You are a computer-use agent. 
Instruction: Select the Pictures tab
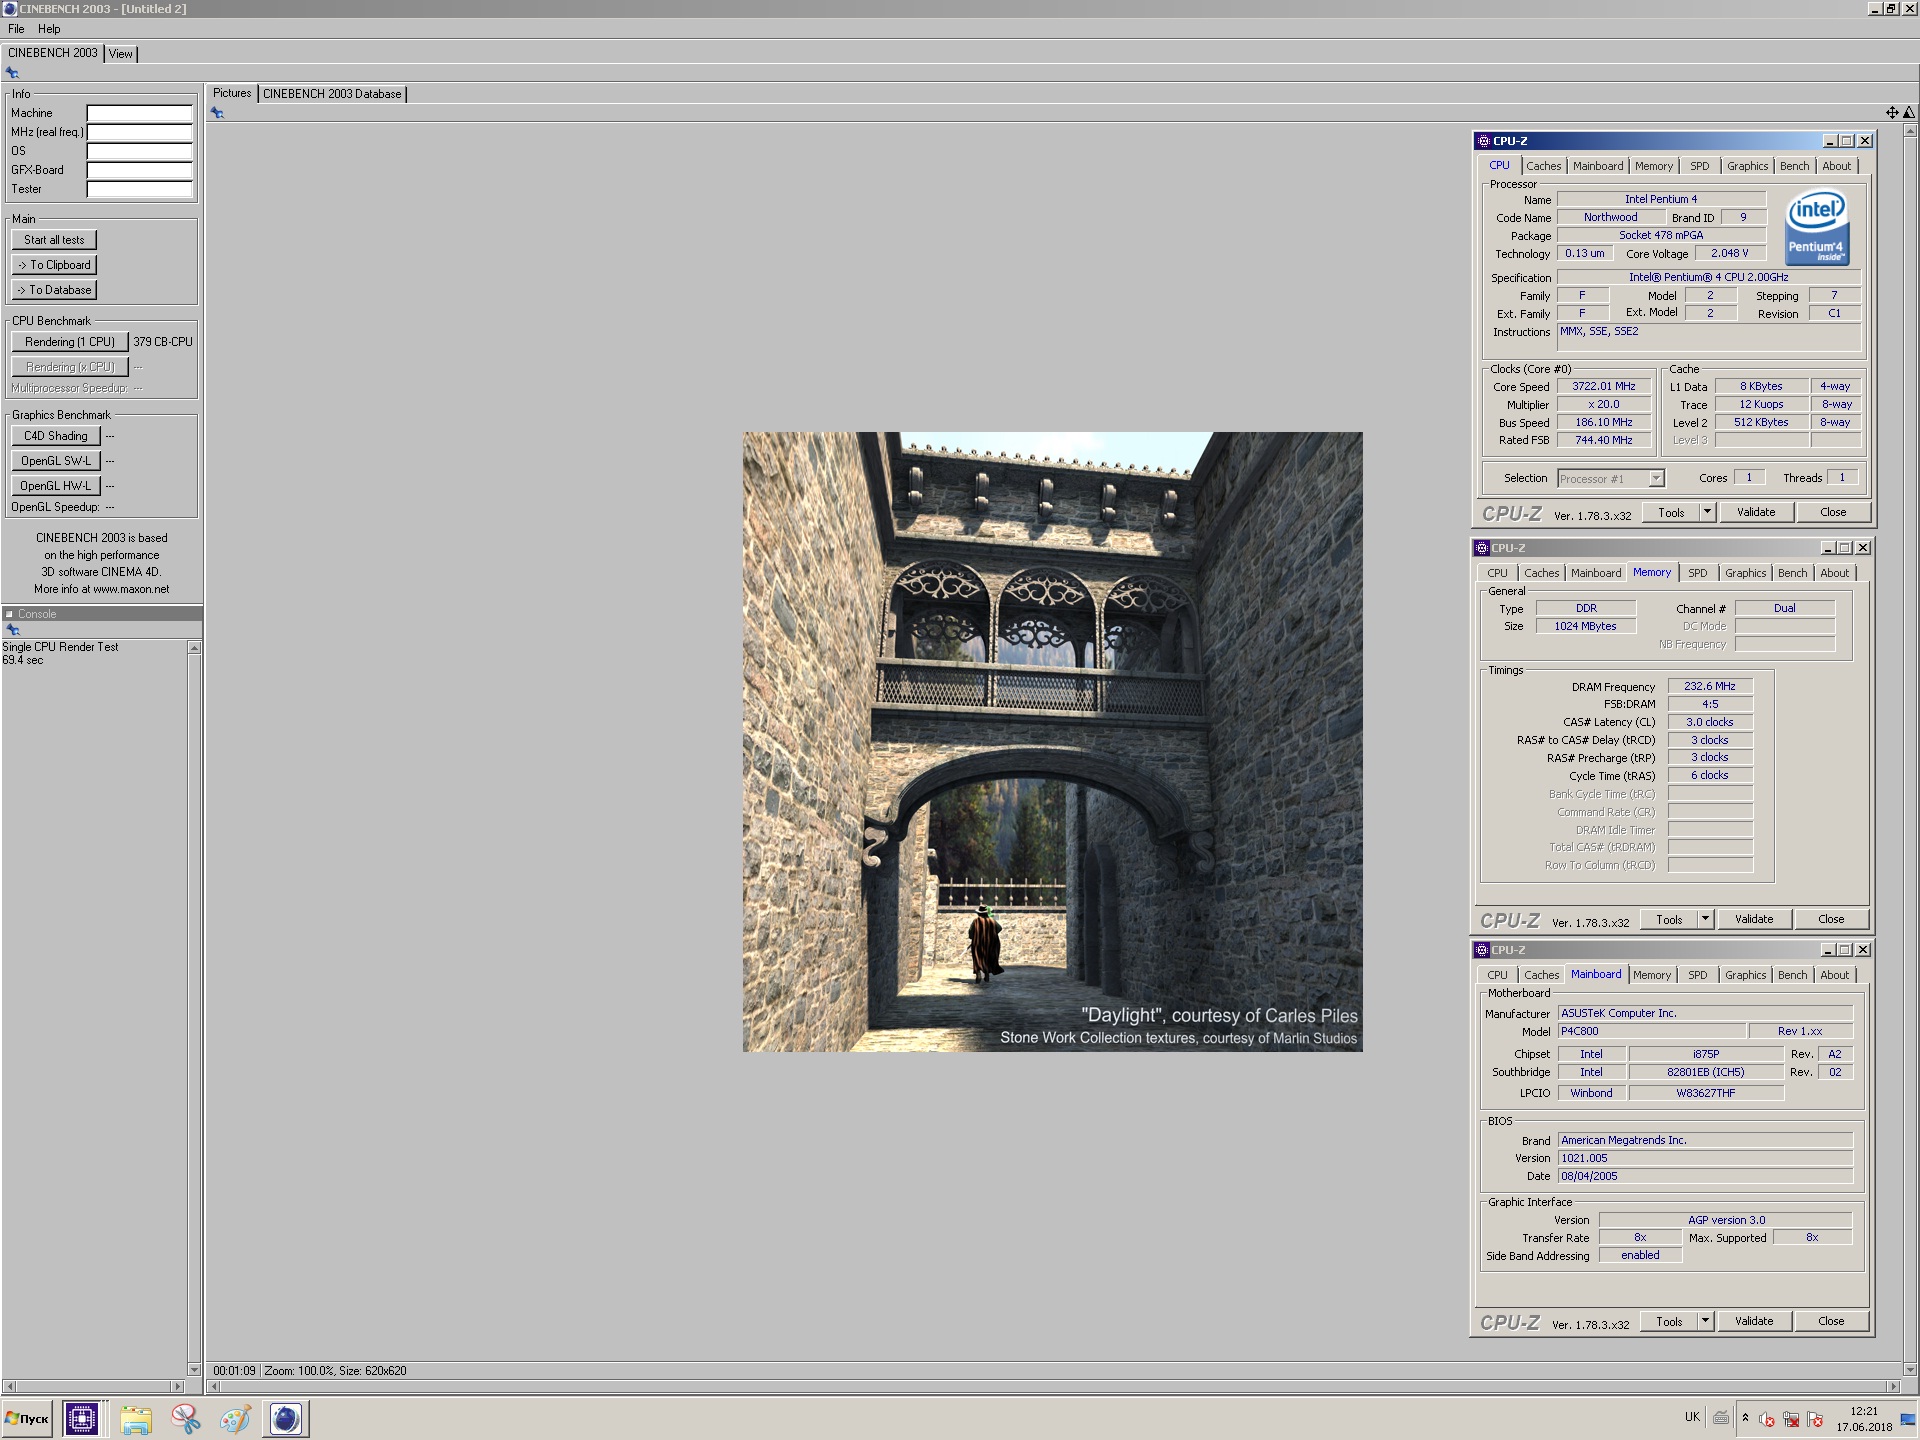click(232, 93)
